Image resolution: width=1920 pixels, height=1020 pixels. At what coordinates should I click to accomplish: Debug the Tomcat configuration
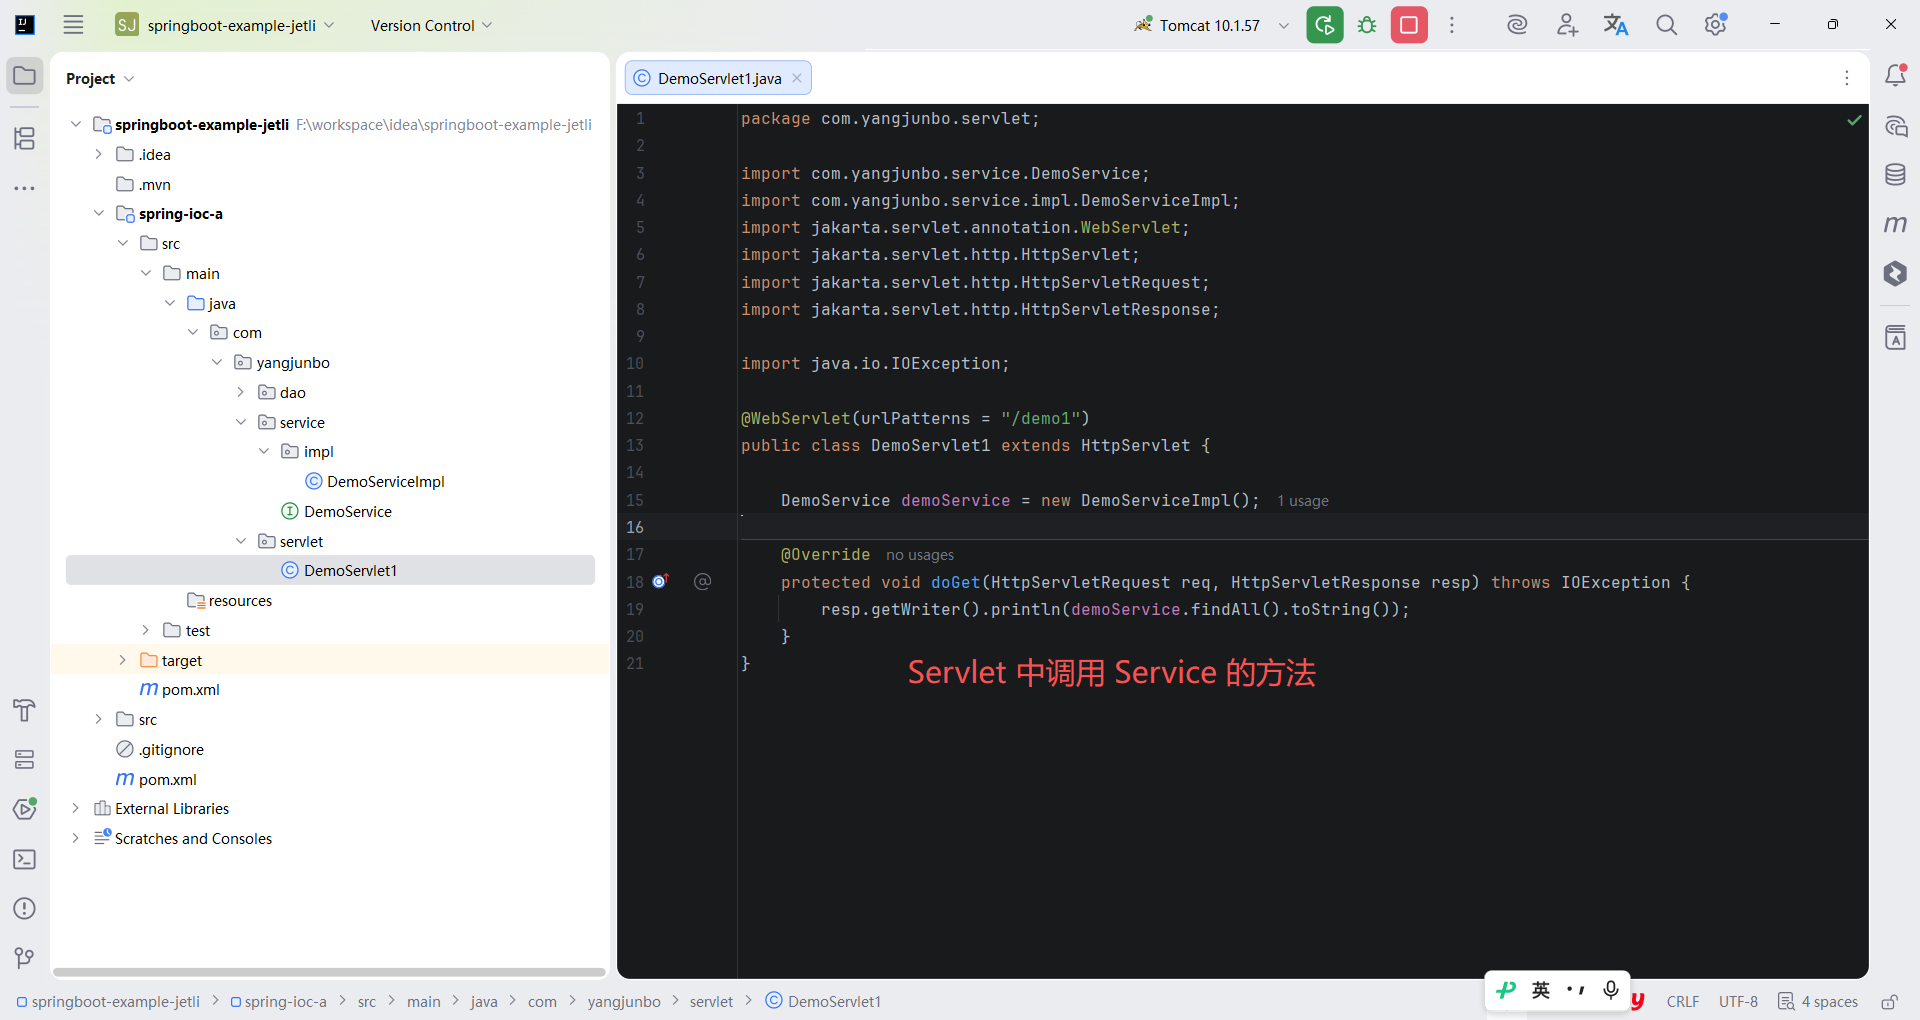(1367, 25)
